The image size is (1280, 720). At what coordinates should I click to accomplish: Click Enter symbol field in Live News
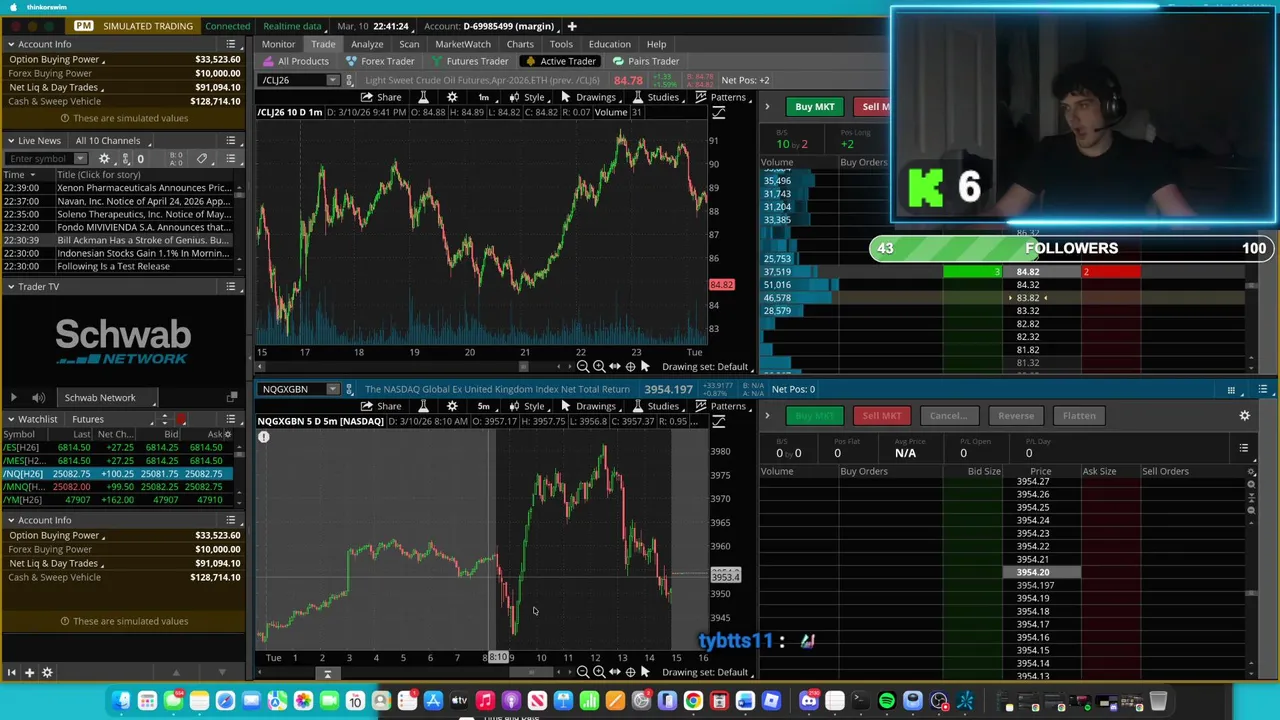pos(42,159)
